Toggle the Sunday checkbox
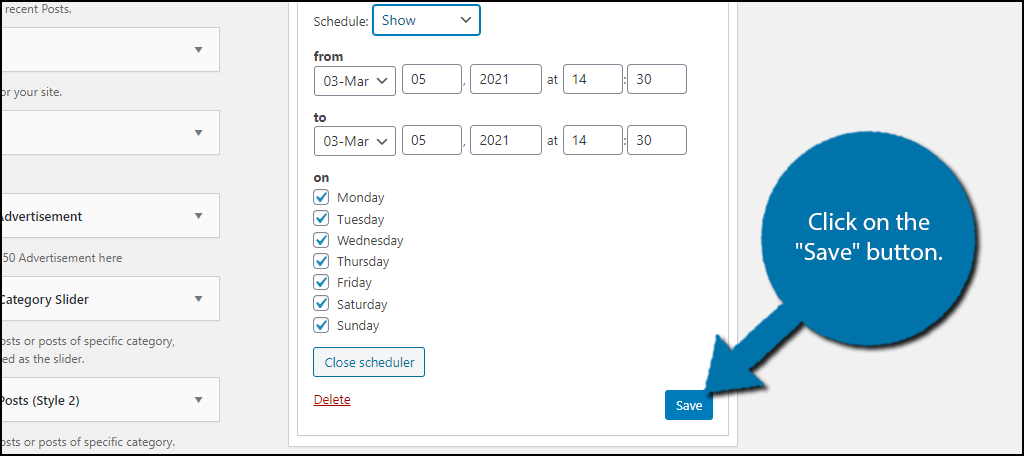The width and height of the screenshot is (1024, 456). point(321,325)
